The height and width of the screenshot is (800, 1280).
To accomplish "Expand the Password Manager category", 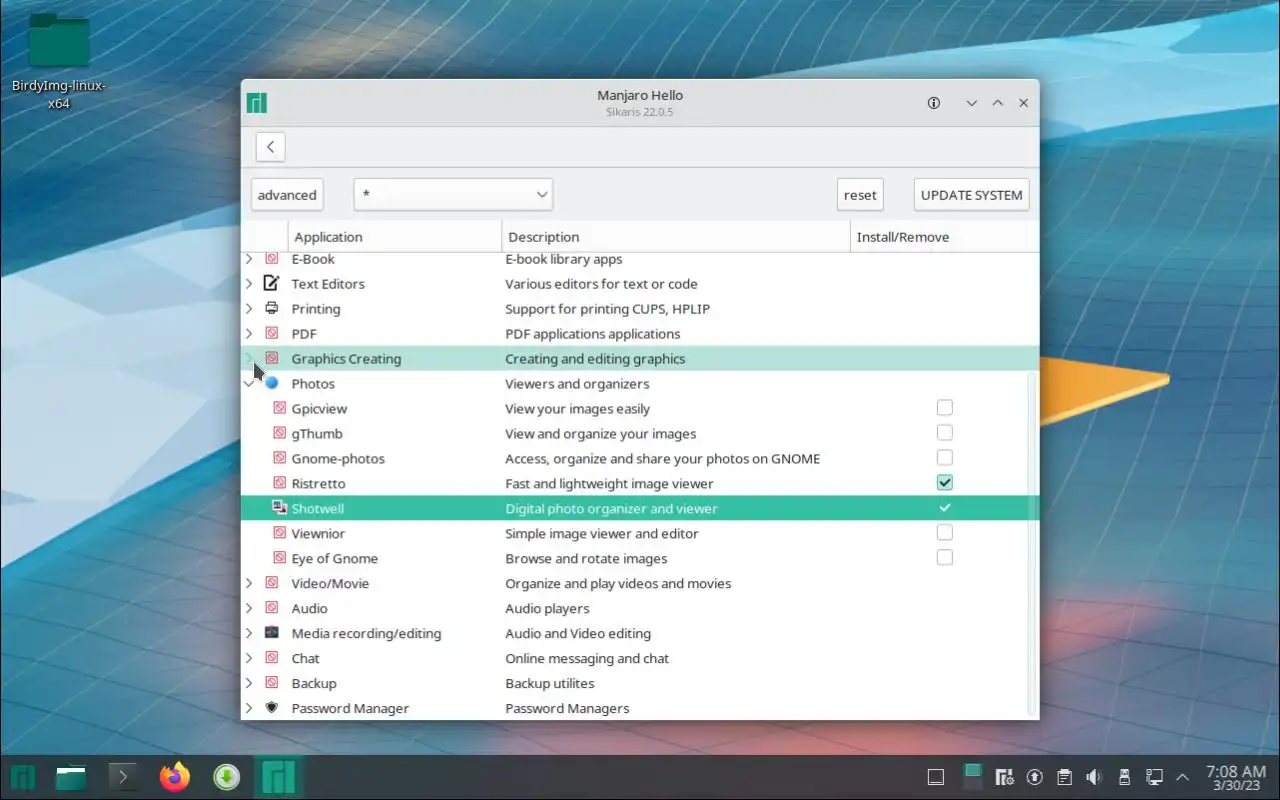I will click(x=249, y=708).
